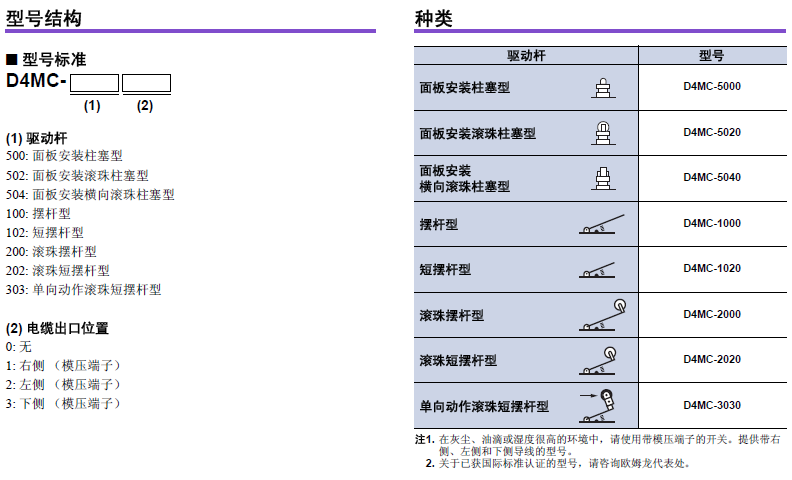
Task: Click the hinge roller lever (滚珠摆杆型) diagram
Action: (x=604, y=314)
